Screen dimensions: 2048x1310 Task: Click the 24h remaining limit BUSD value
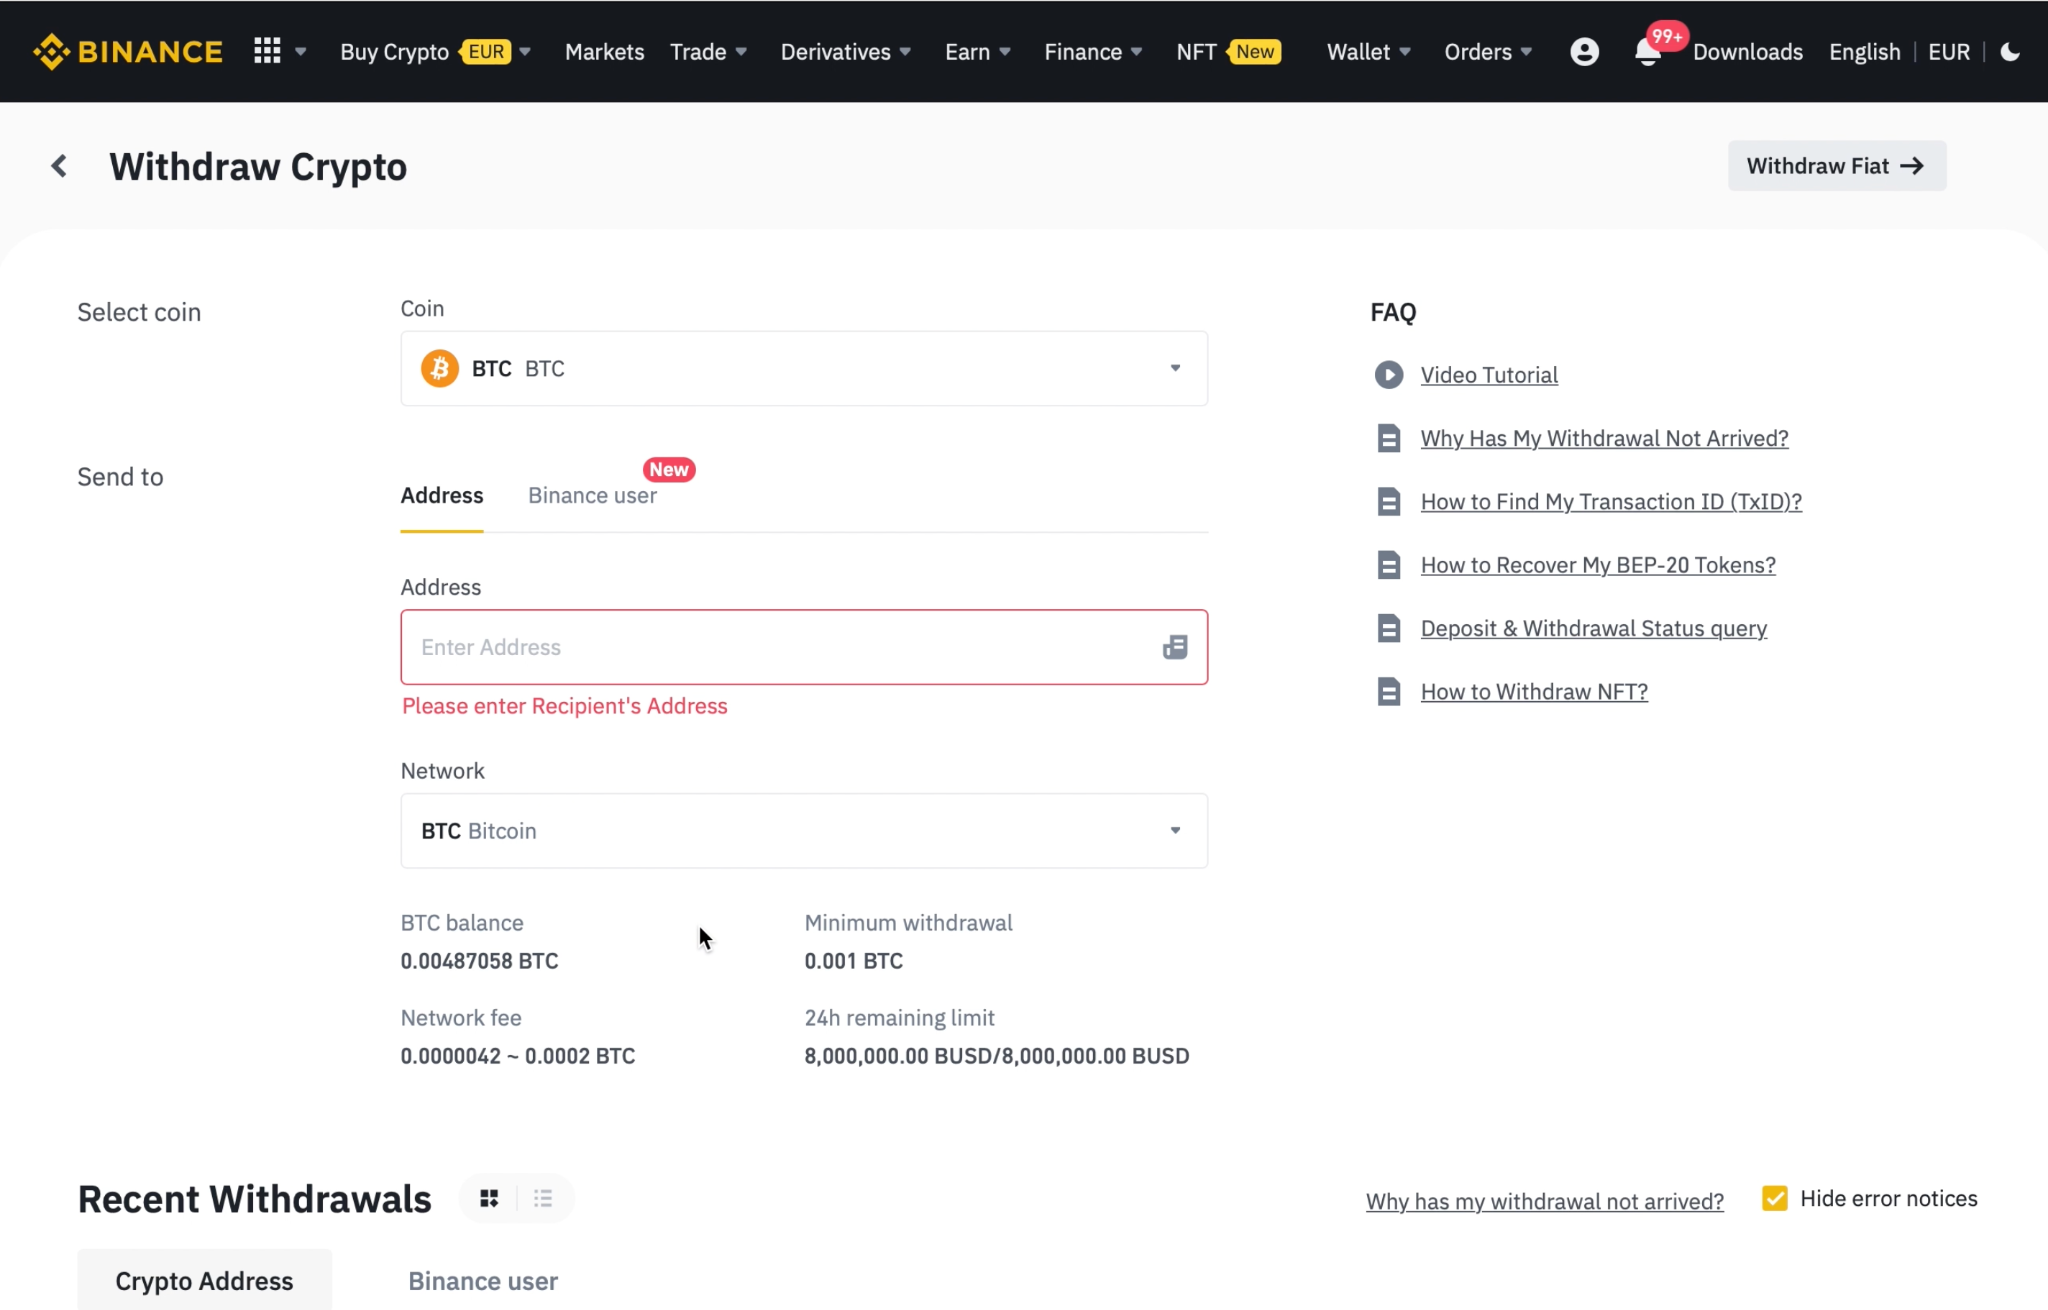pyautogui.click(x=997, y=1056)
